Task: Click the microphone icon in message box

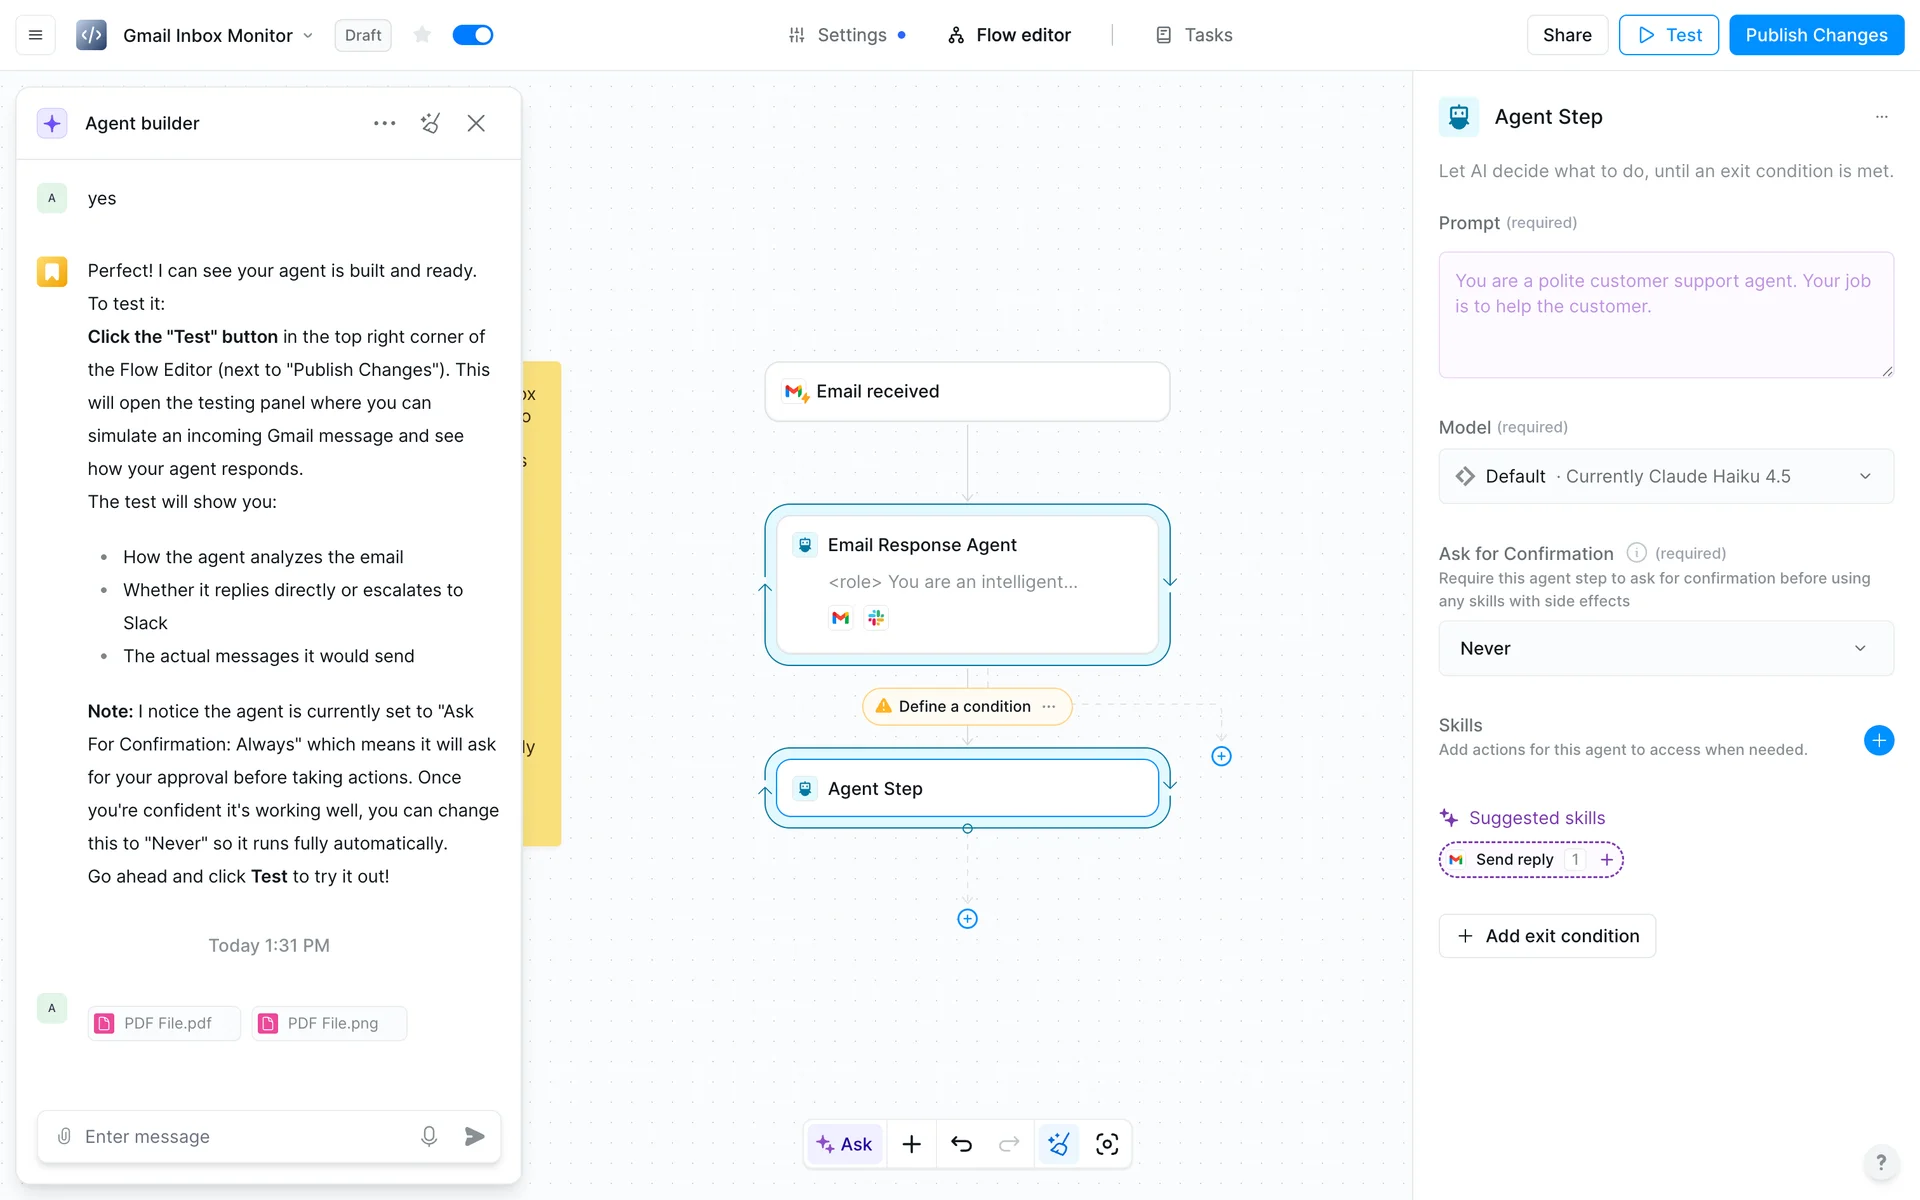Action: tap(429, 1136)
